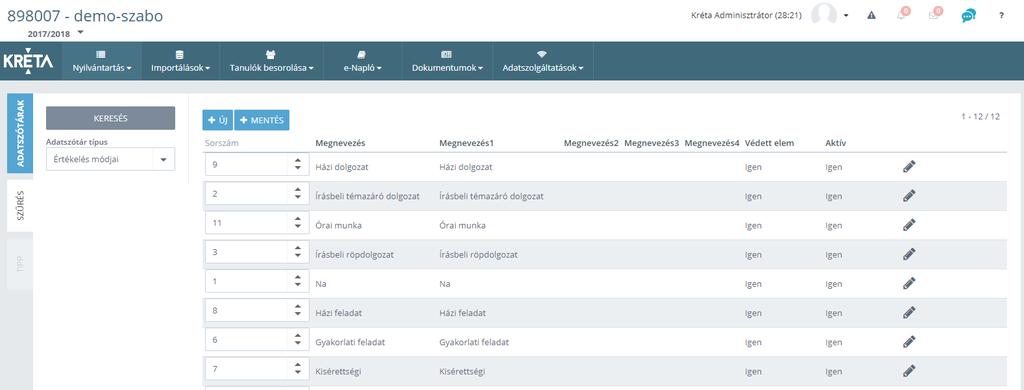Edit the Házi feladat row

click(x=909, y=313)
